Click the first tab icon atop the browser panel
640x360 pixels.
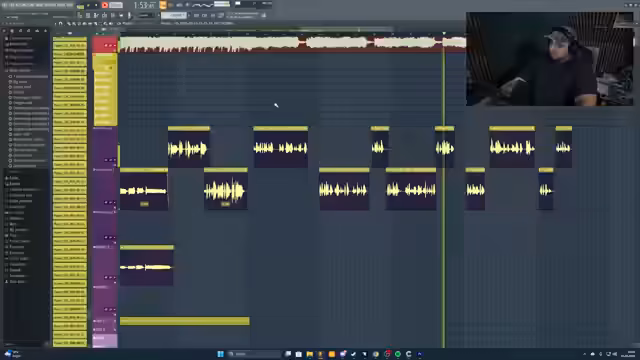click(4, 31)
